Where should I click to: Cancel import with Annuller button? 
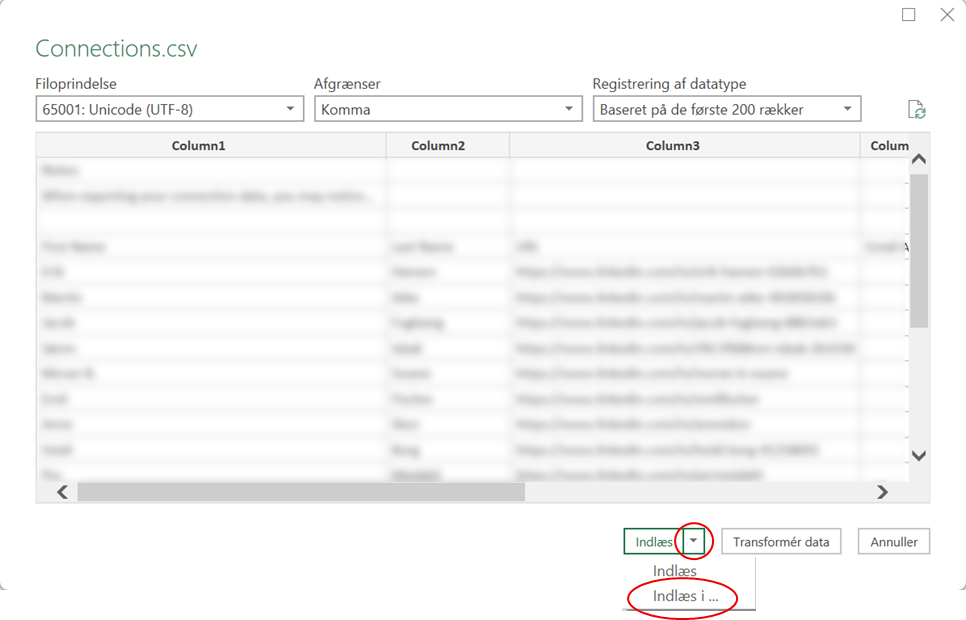coord(893,542)
